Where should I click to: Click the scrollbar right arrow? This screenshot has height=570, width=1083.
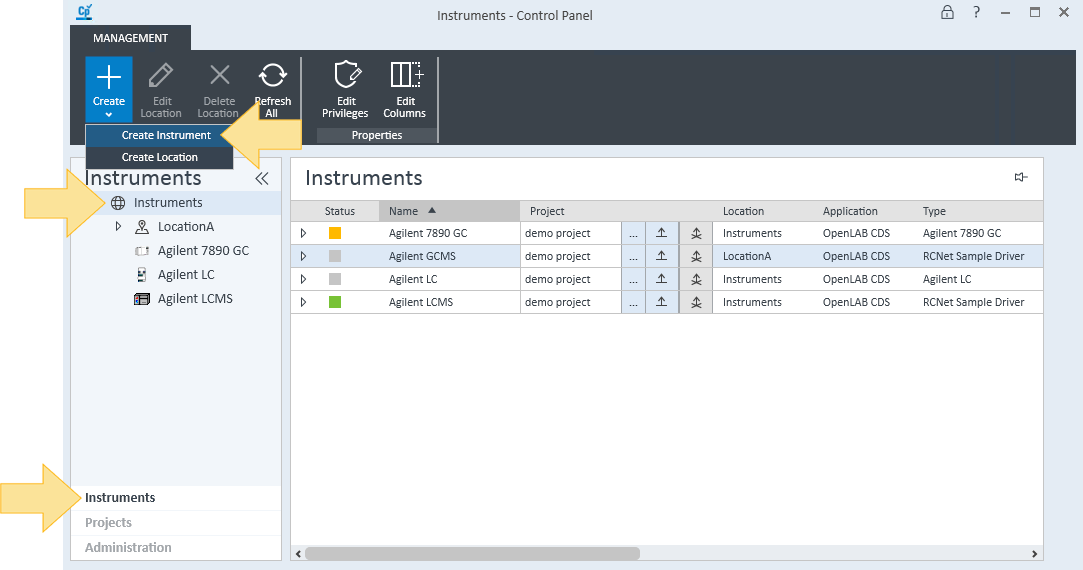tap(1034, 553)
